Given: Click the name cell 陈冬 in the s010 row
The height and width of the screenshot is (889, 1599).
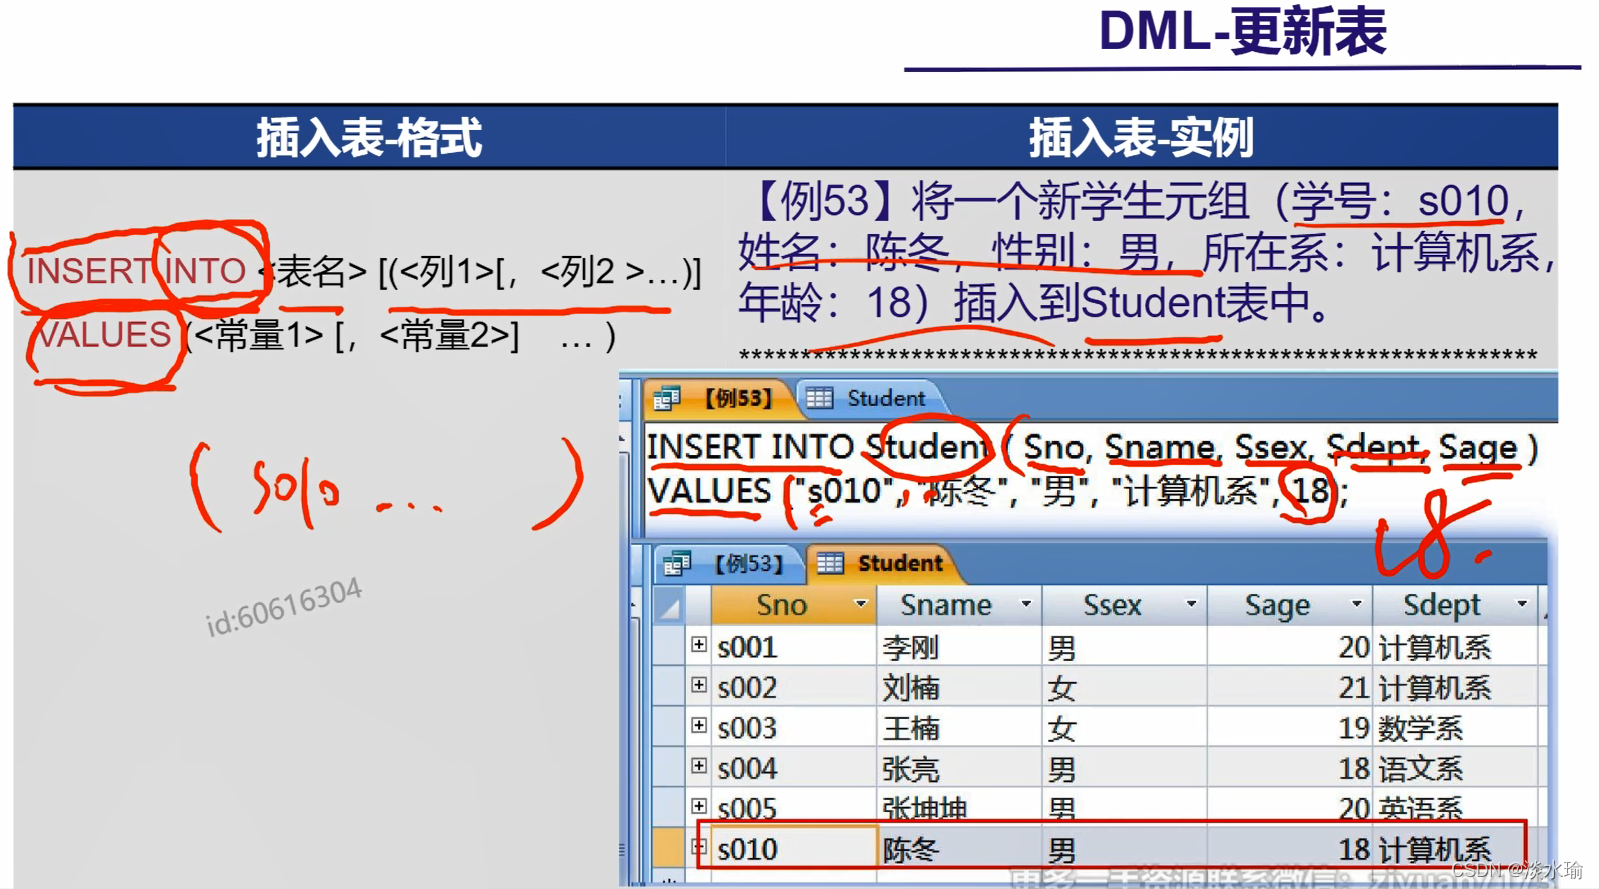Looking at the screenshot, I should 959,849.
